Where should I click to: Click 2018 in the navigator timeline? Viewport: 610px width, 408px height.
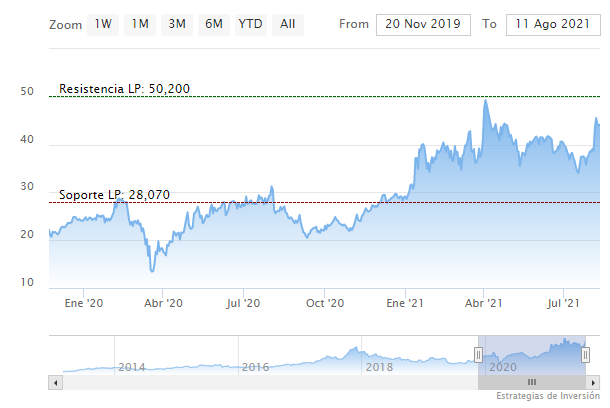tap(379, 367)
